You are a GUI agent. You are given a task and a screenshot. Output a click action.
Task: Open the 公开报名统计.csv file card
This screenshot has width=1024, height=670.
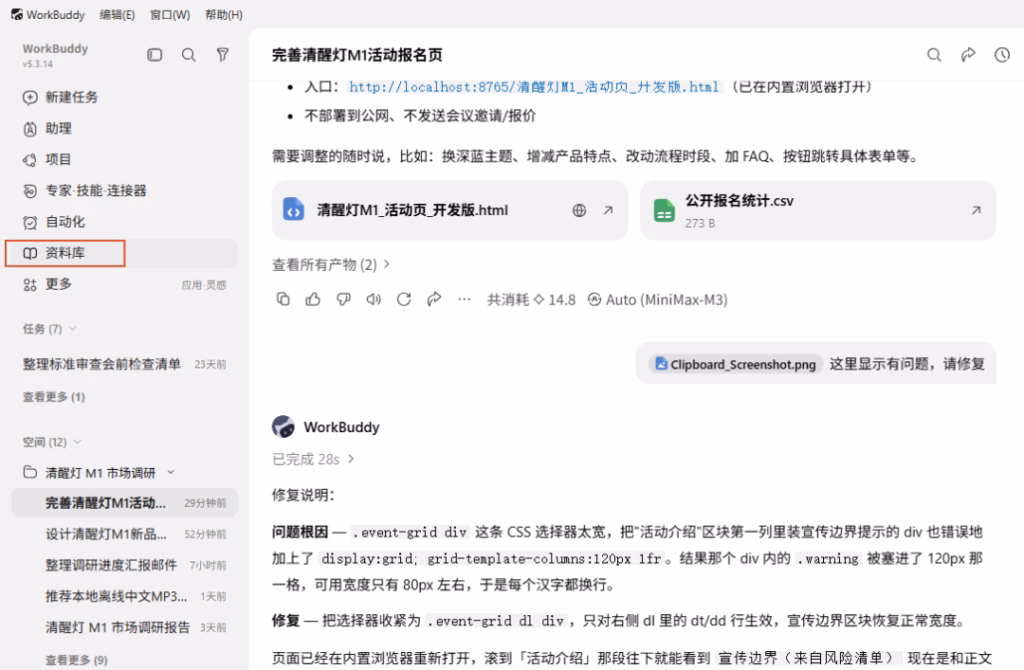coord(818,210)
